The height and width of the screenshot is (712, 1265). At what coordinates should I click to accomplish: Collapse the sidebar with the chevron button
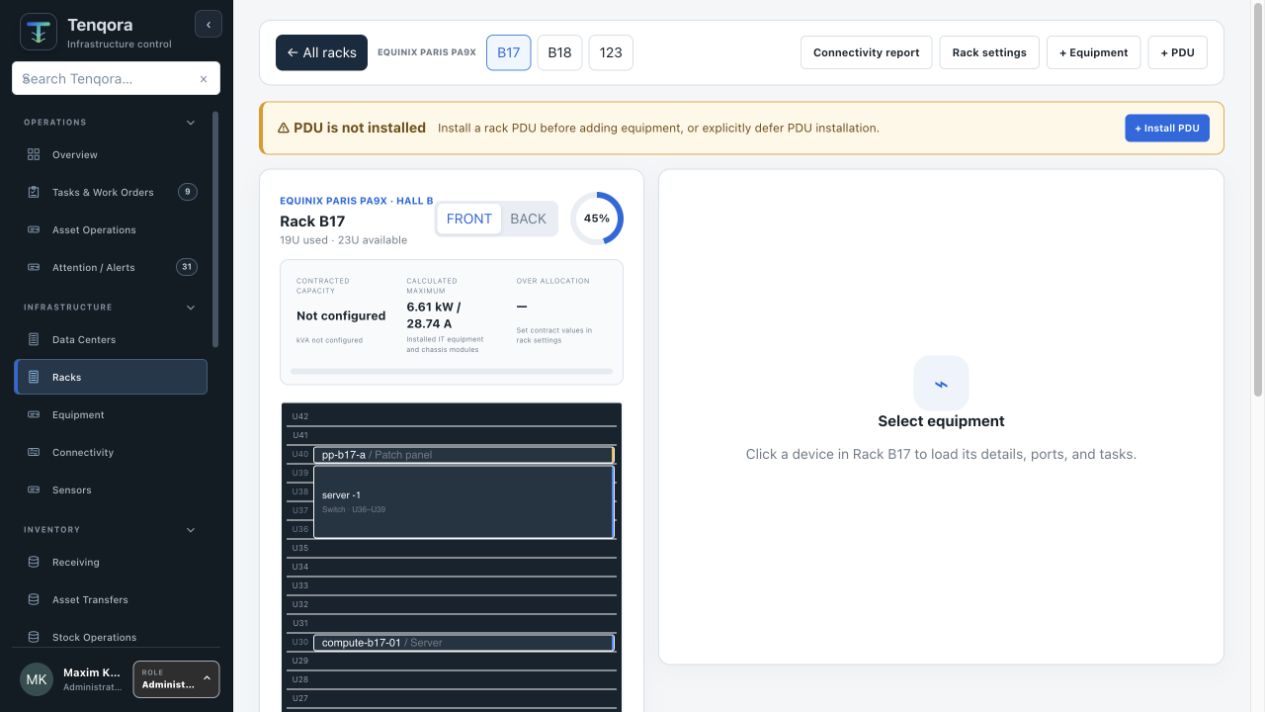[x=208, y=25]
